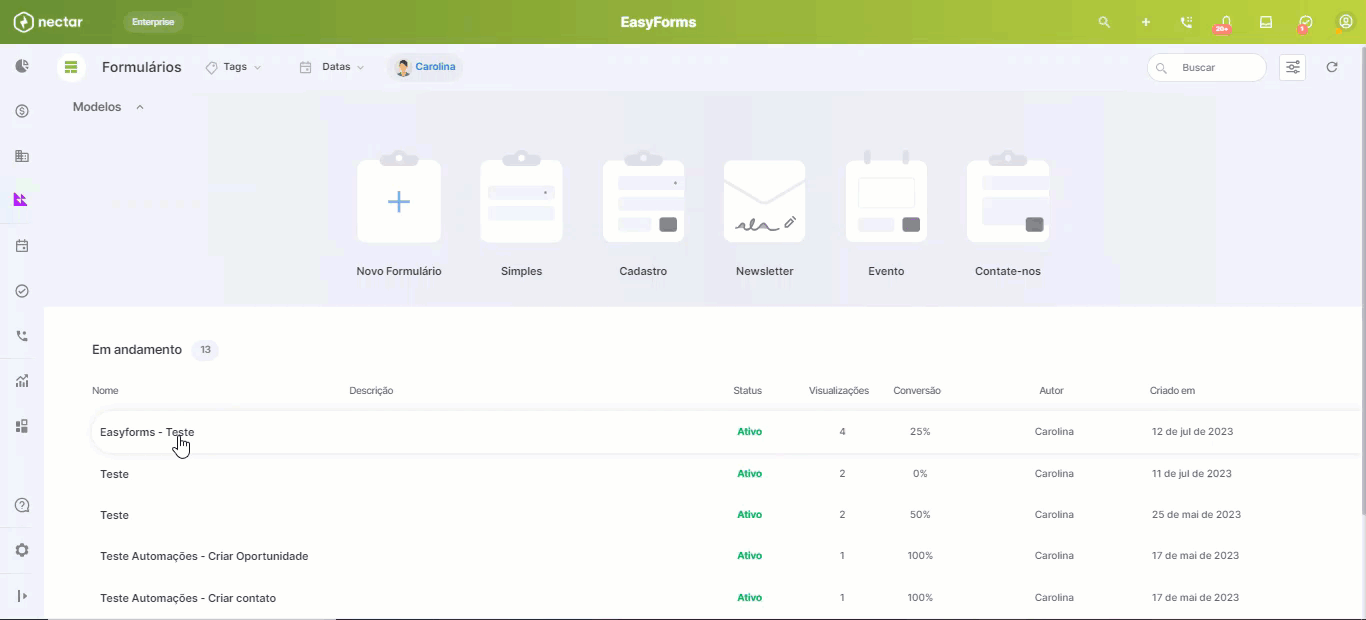Open the Easyforms - Teste form row

[726, 432]
